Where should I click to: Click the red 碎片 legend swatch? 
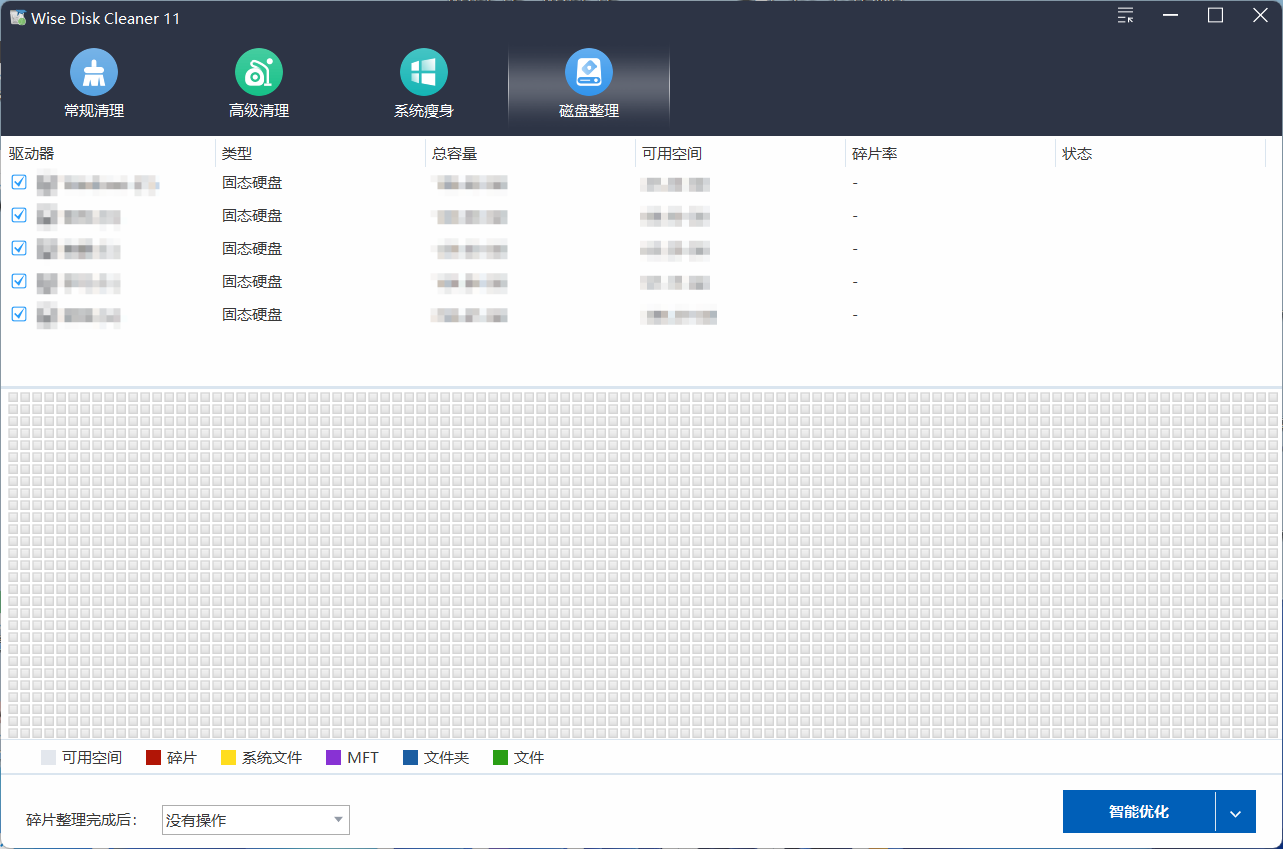tap(154, 758)
